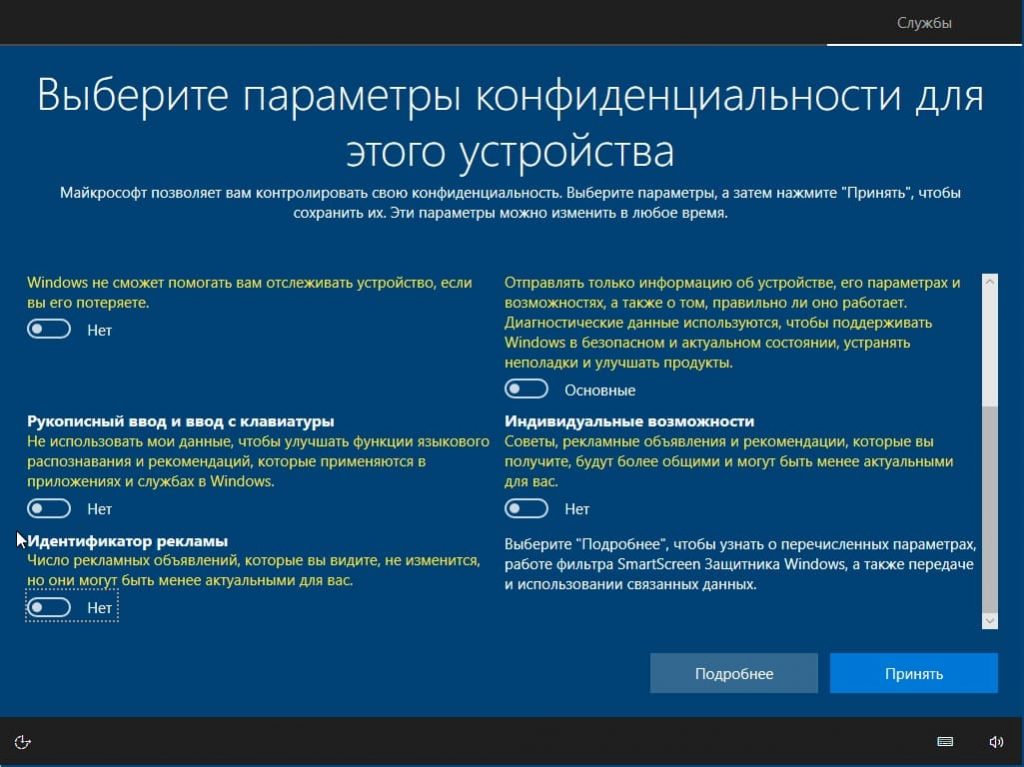The height and width of the screenshot is (767, 1024).
Task: Open the Ease of Access icon
Action: point(23,741)
